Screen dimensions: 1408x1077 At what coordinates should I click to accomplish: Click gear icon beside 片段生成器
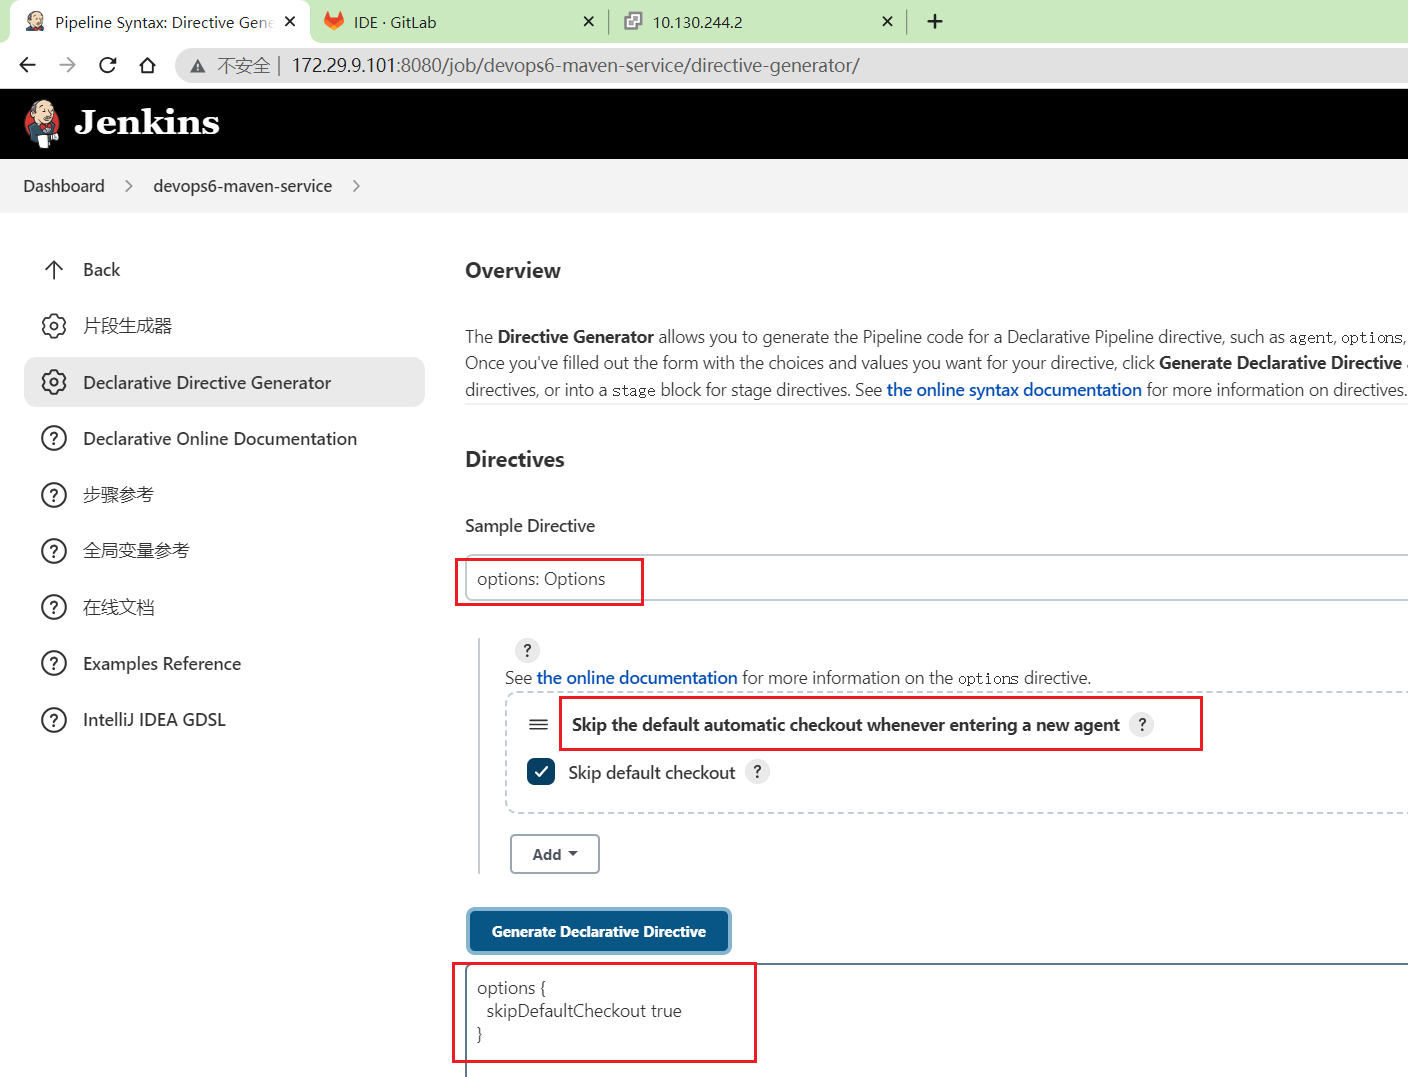(54, 326)
